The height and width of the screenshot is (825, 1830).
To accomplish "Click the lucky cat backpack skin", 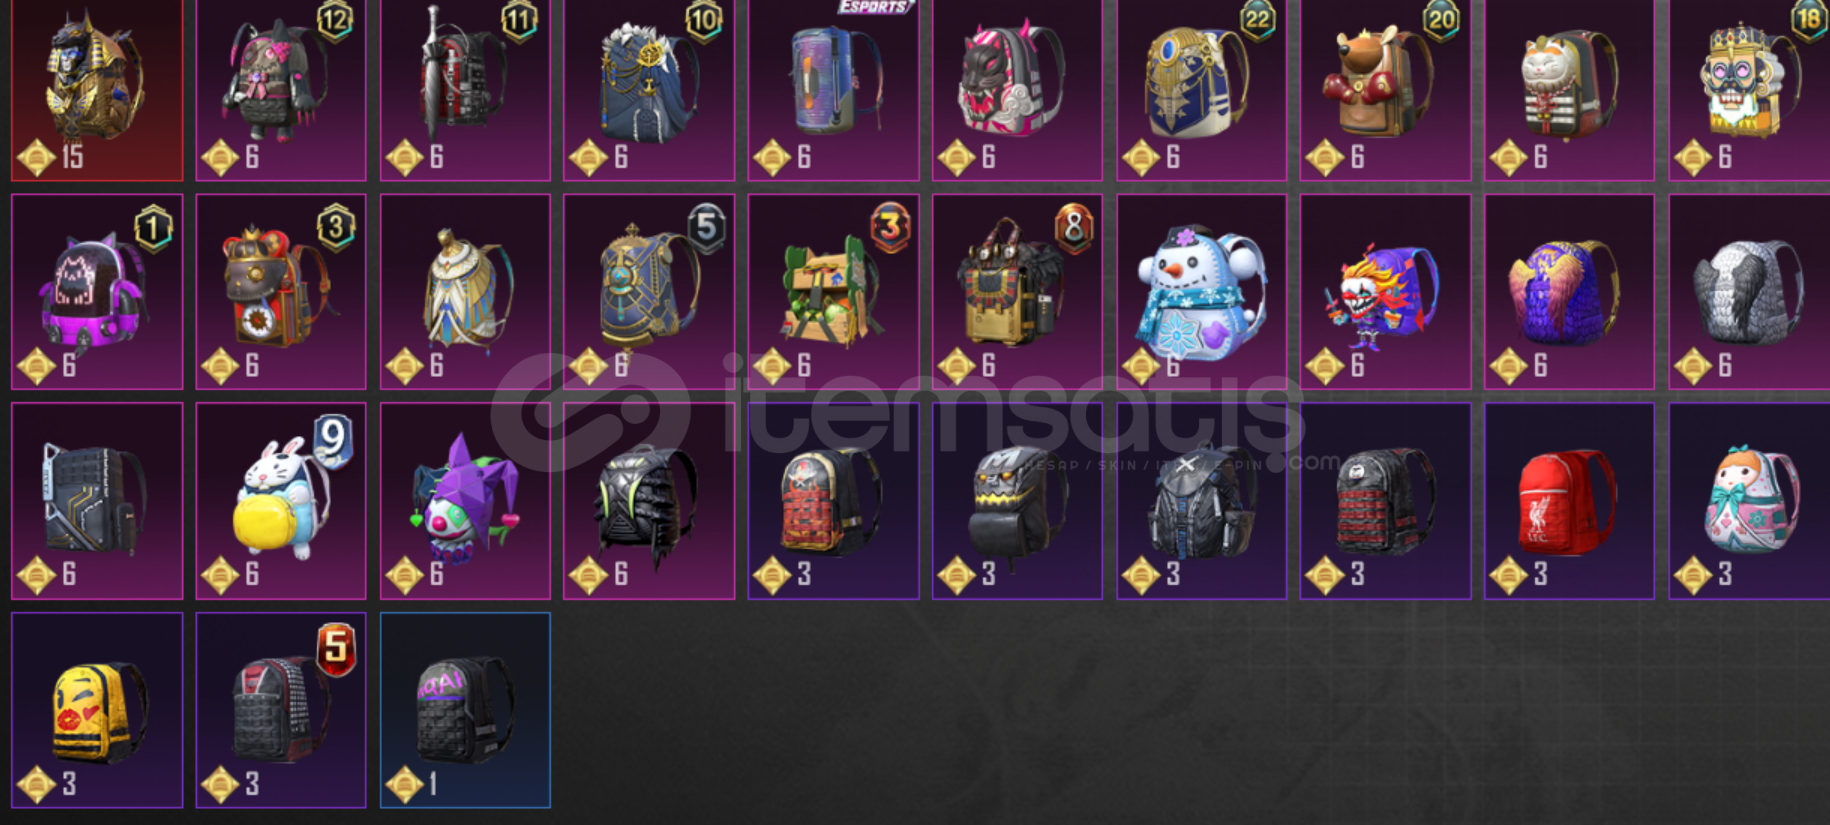I will (x=1569, y=88).
